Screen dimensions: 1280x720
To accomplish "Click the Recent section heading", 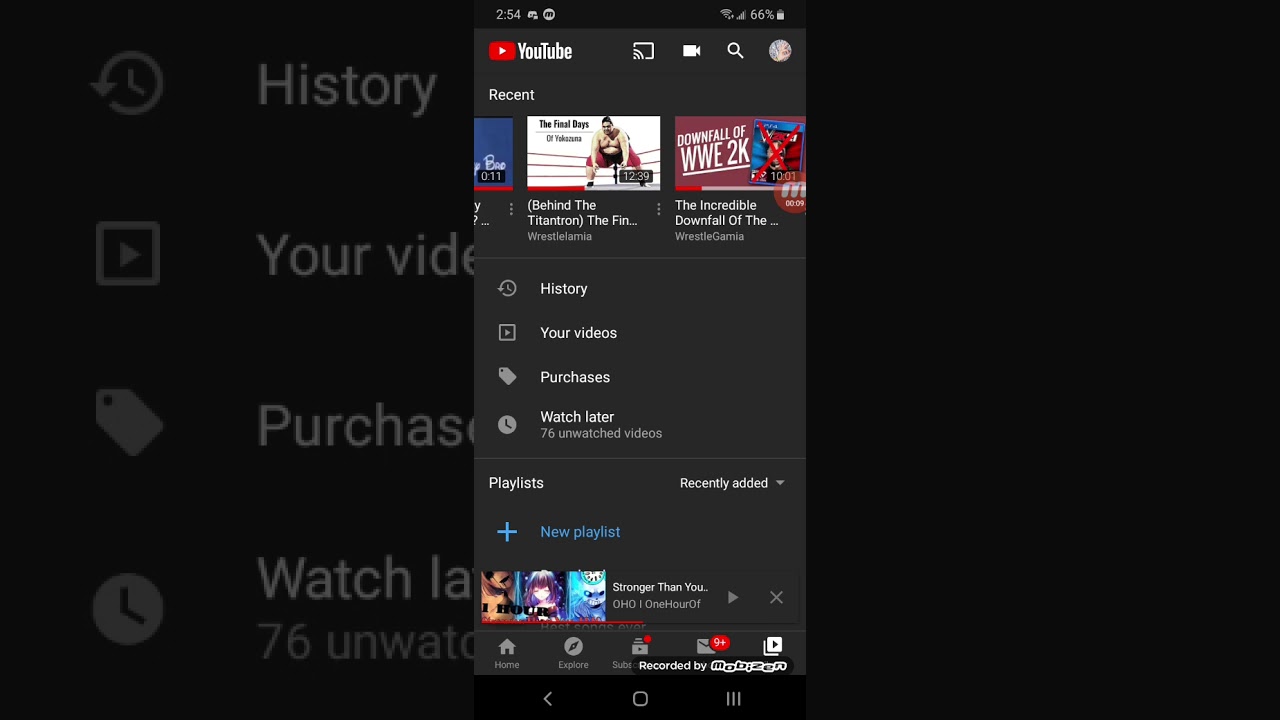I will (511, 95).
